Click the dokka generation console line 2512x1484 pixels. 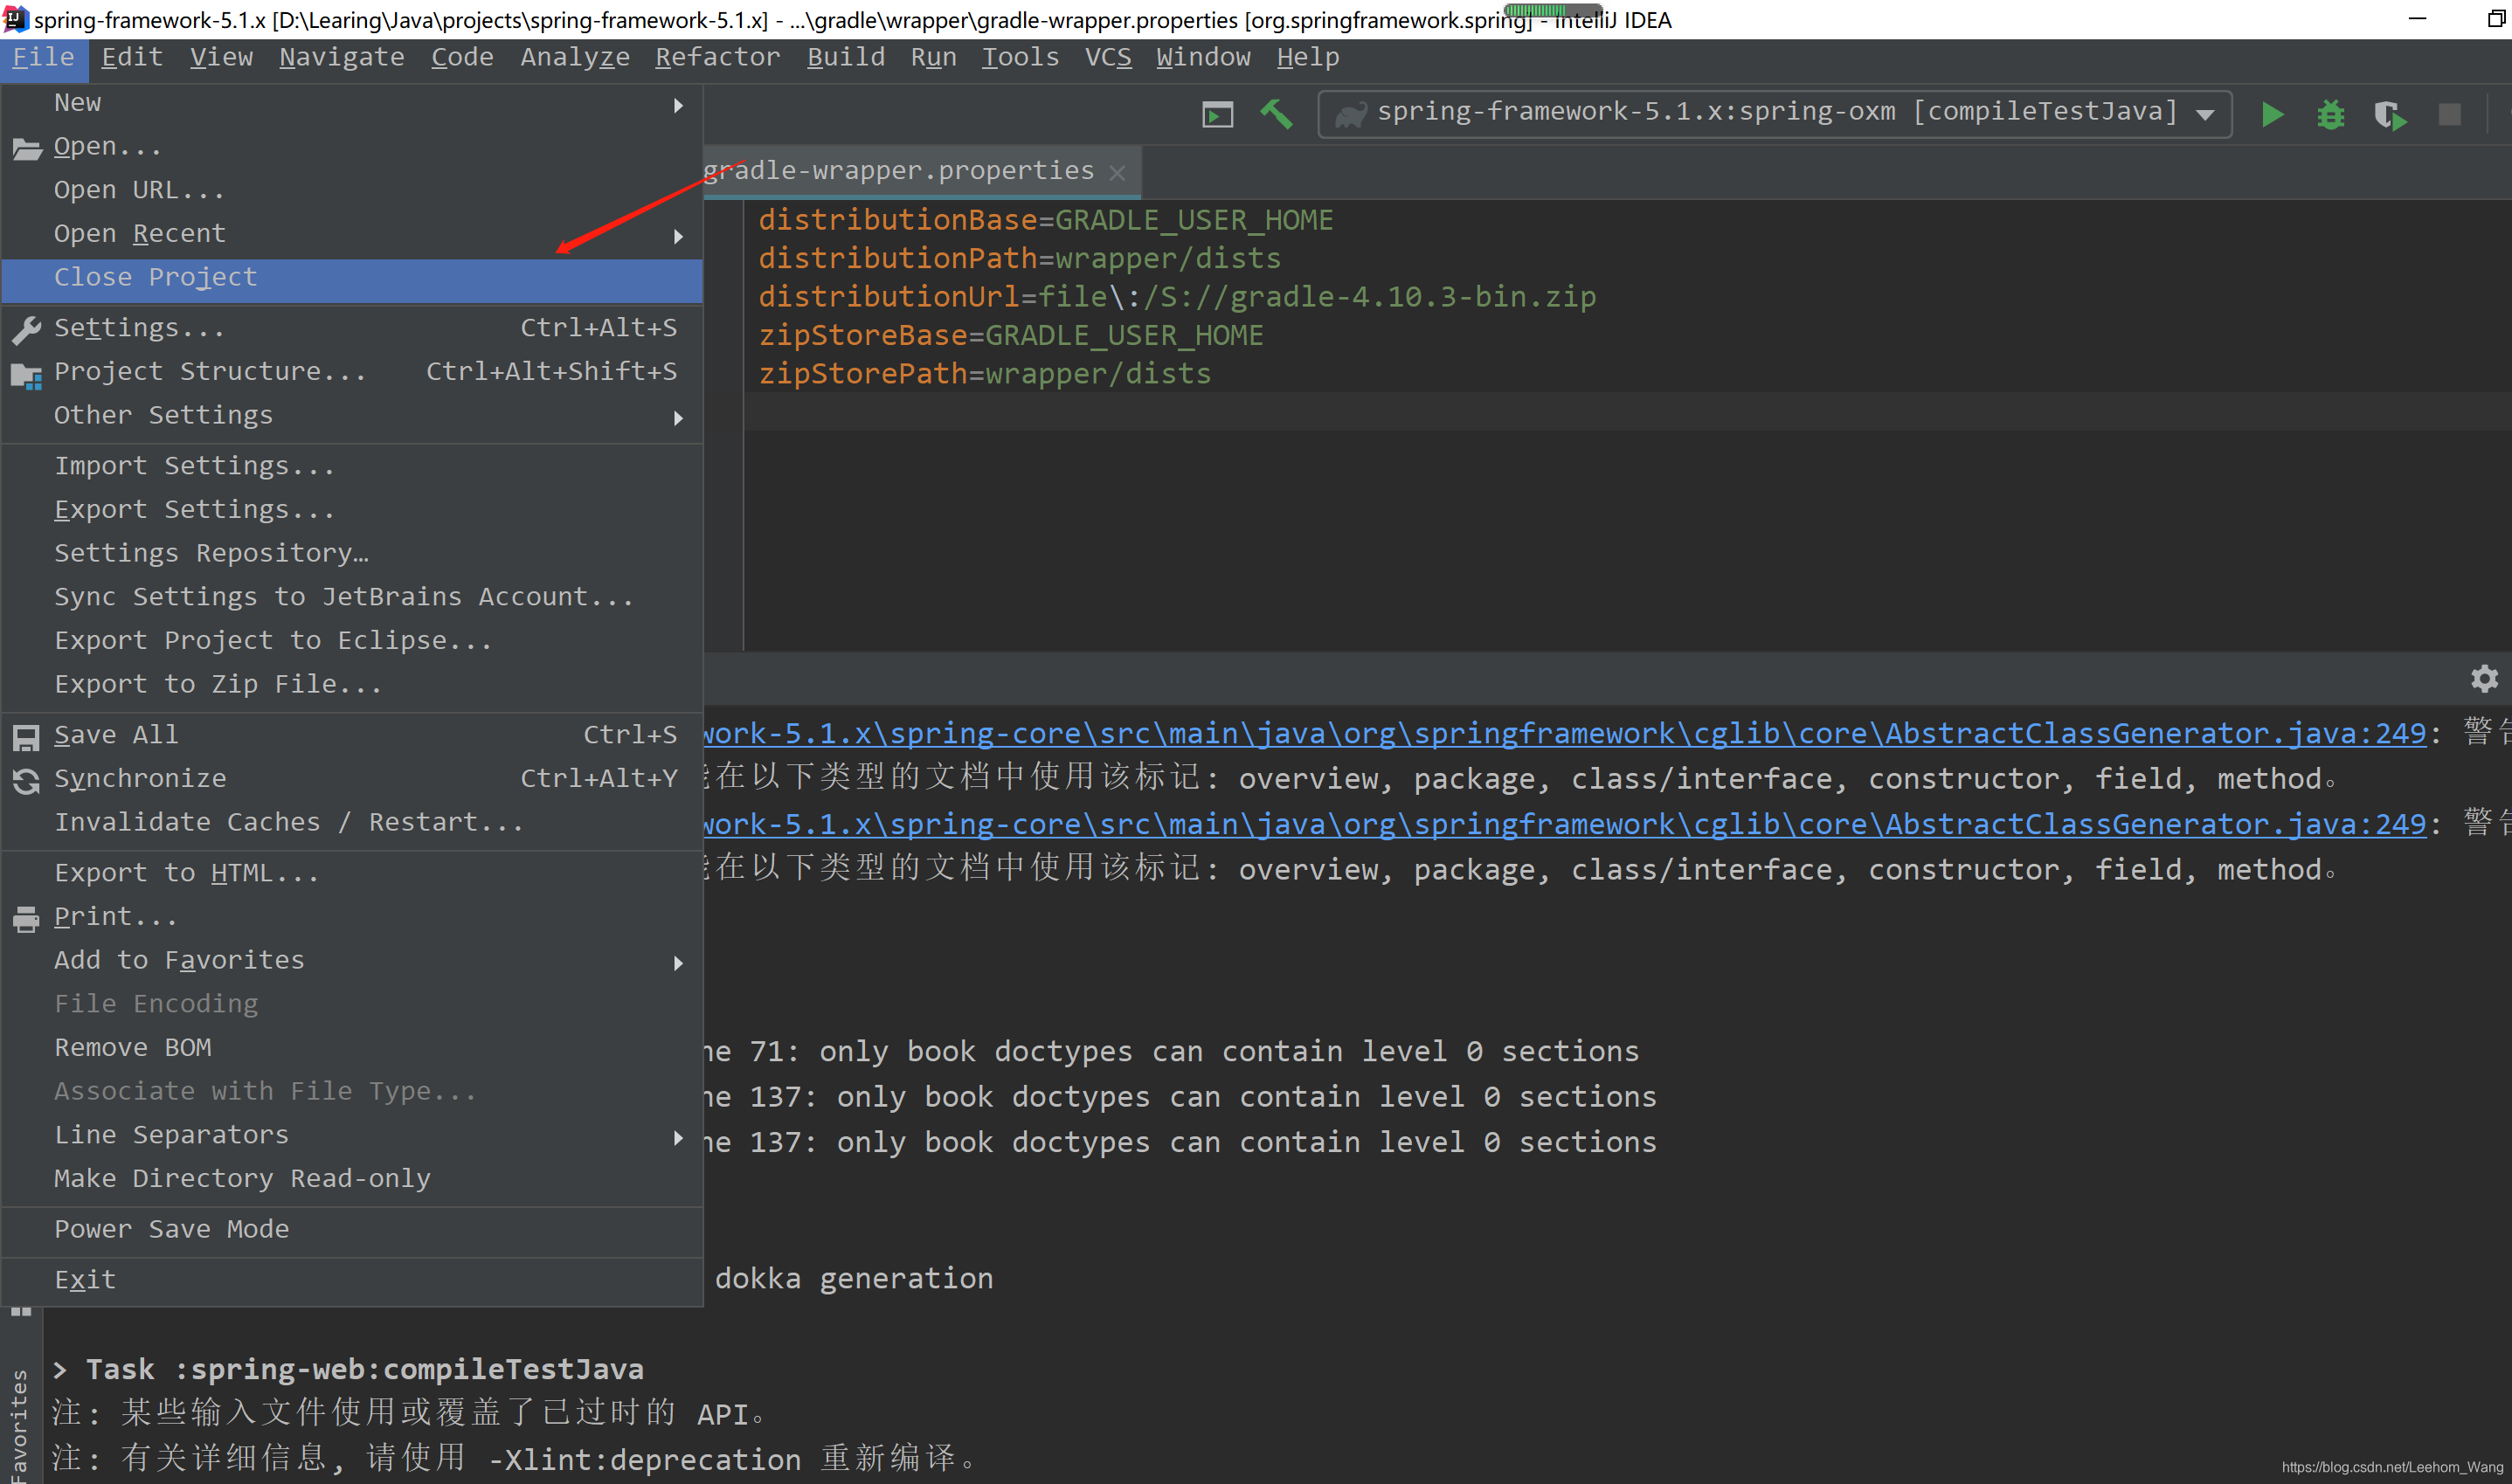coord(854,1279)
